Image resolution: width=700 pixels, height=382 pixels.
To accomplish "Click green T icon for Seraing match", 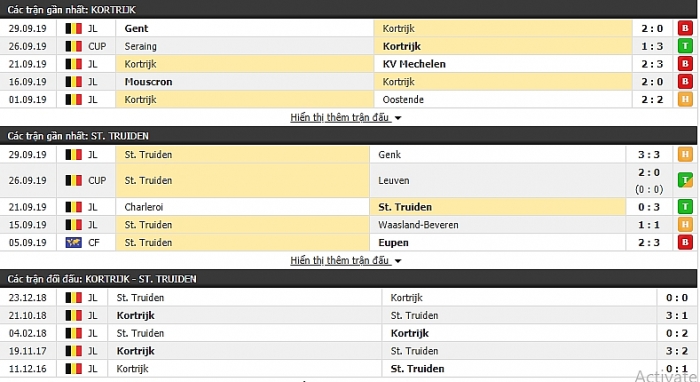I will coord(685,46).
